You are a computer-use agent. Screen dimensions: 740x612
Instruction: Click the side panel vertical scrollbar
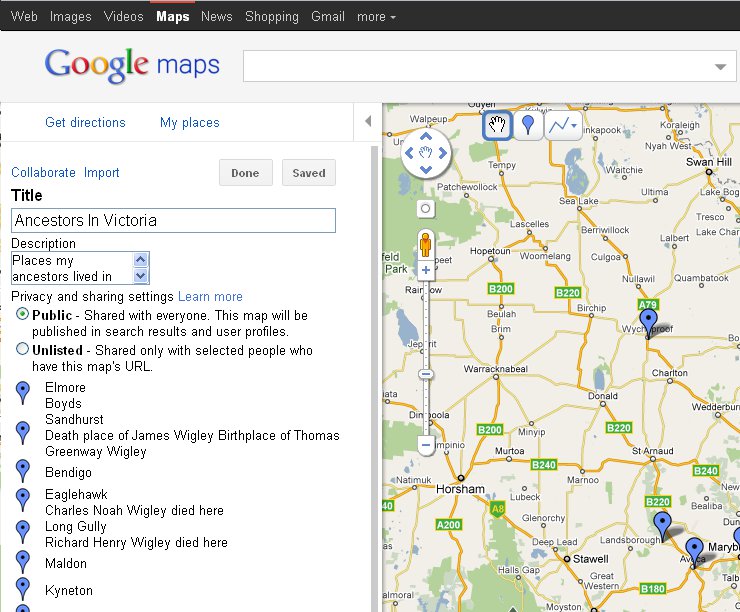click(x=375, y=377)
